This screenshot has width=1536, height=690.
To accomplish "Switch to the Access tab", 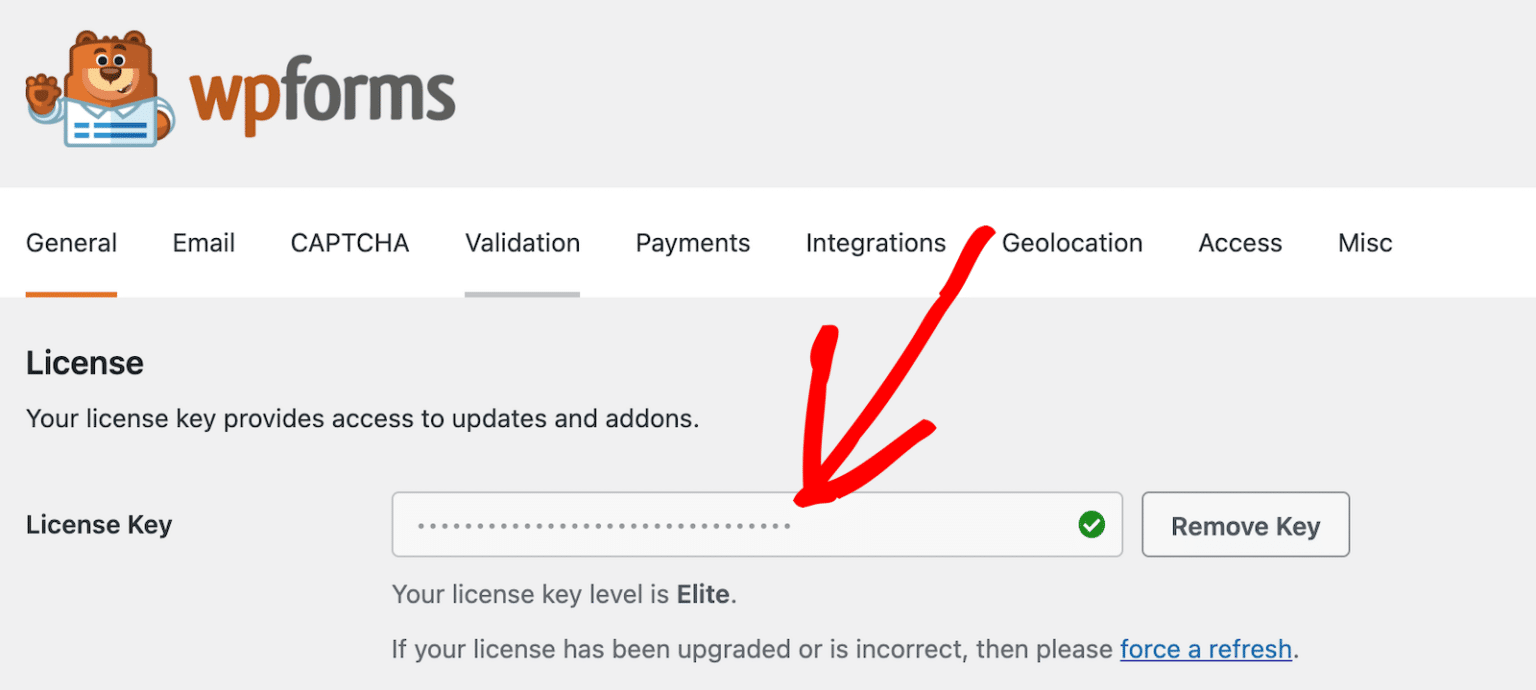I will (x=1240, y=243).
